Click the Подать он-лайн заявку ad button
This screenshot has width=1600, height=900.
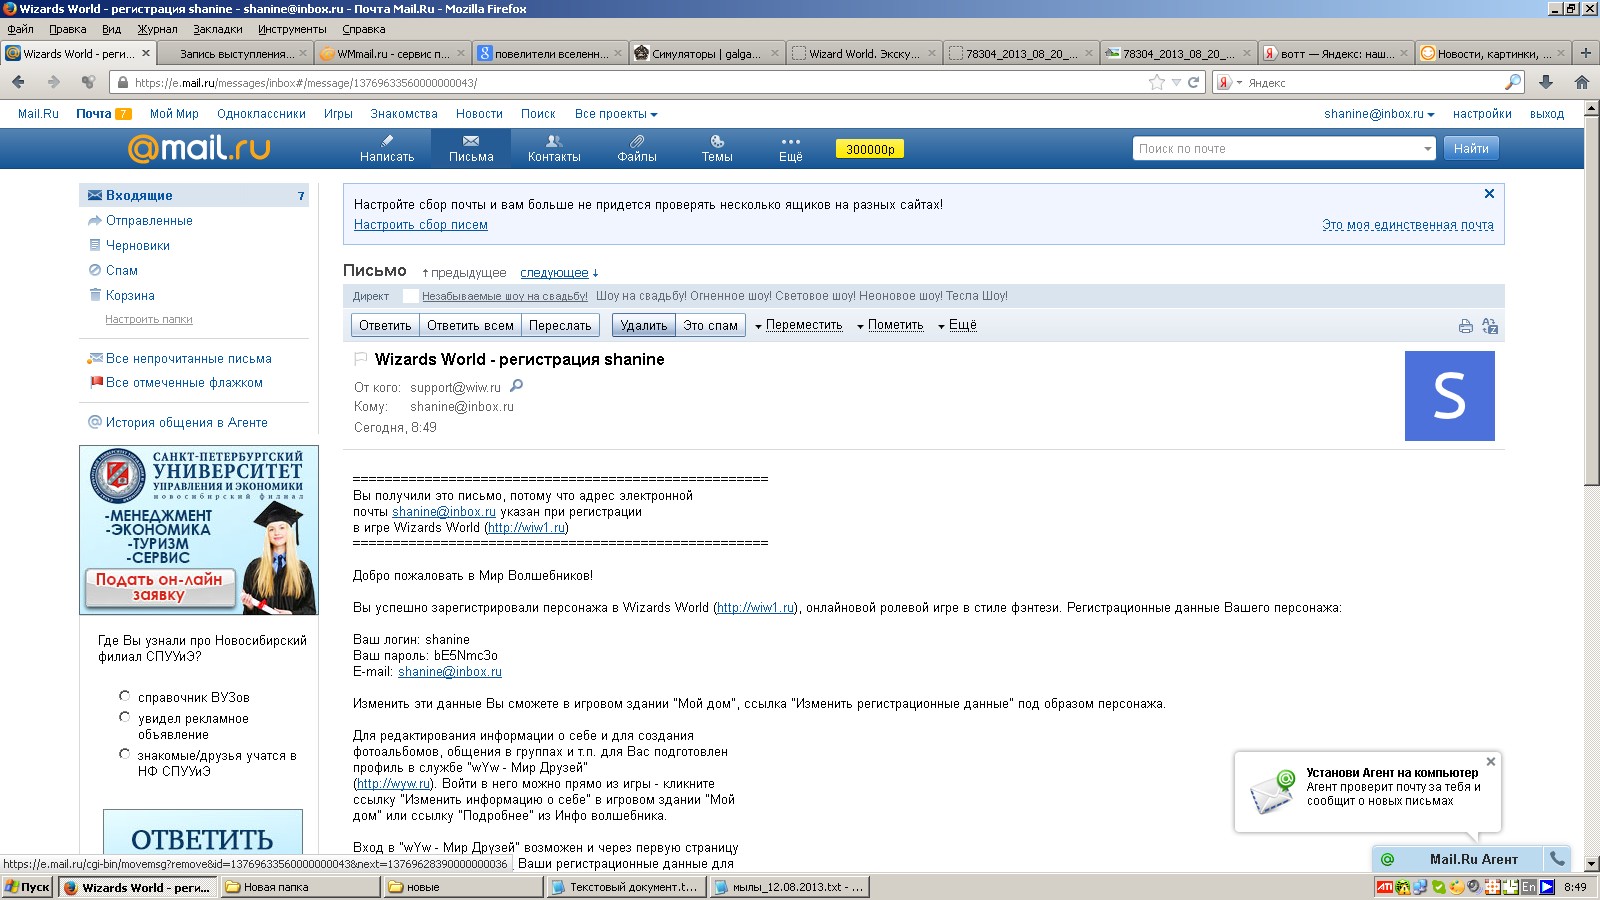[160, 587]
